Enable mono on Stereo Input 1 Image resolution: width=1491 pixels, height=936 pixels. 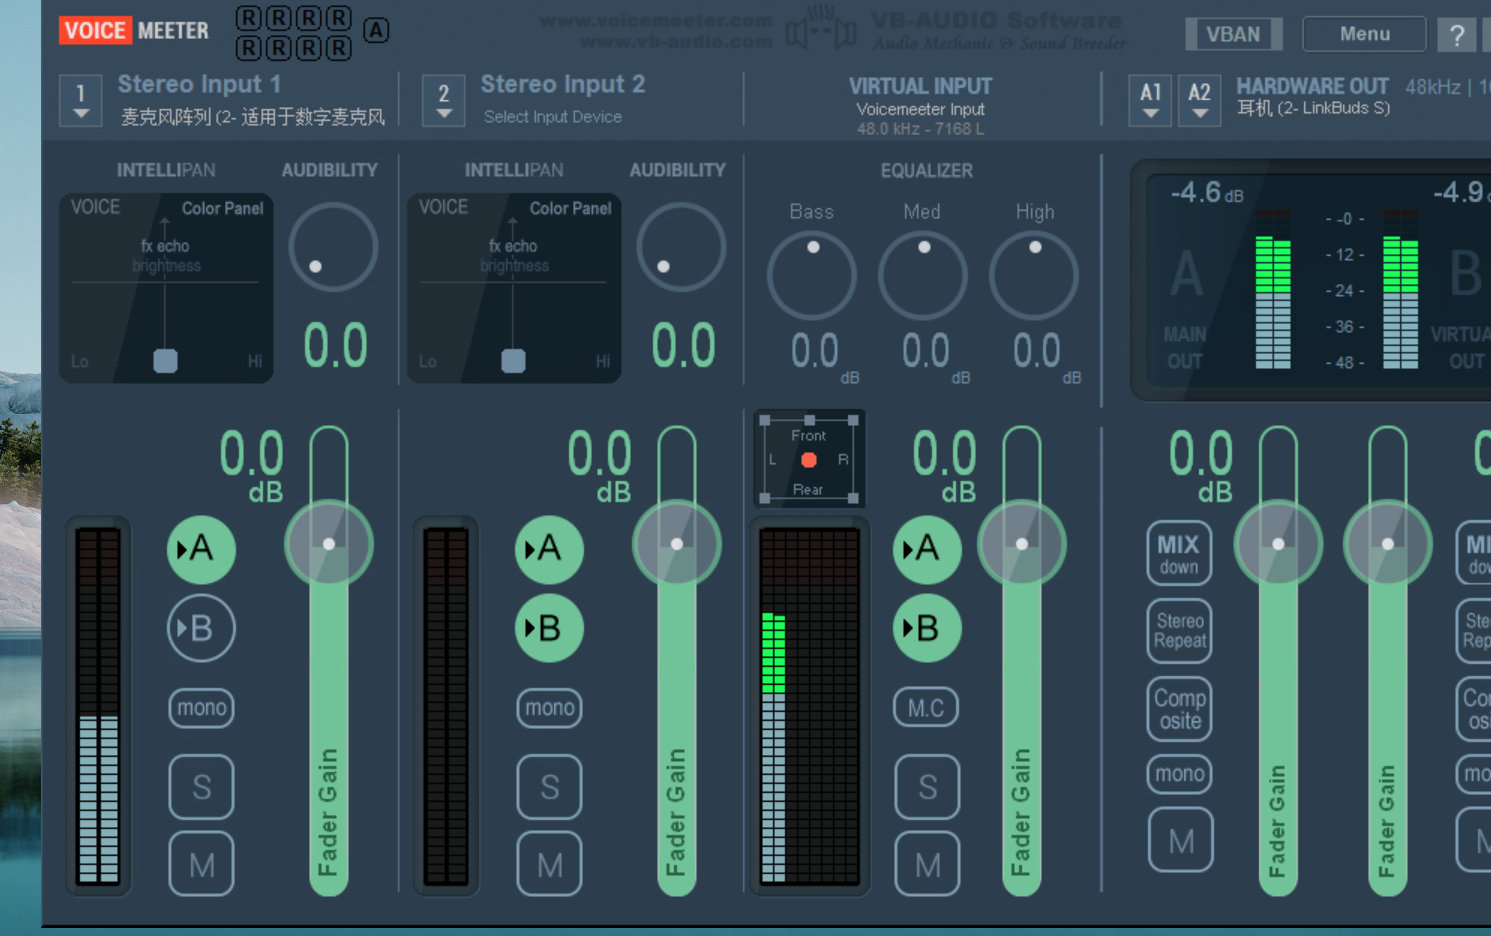tap(201, 708)
